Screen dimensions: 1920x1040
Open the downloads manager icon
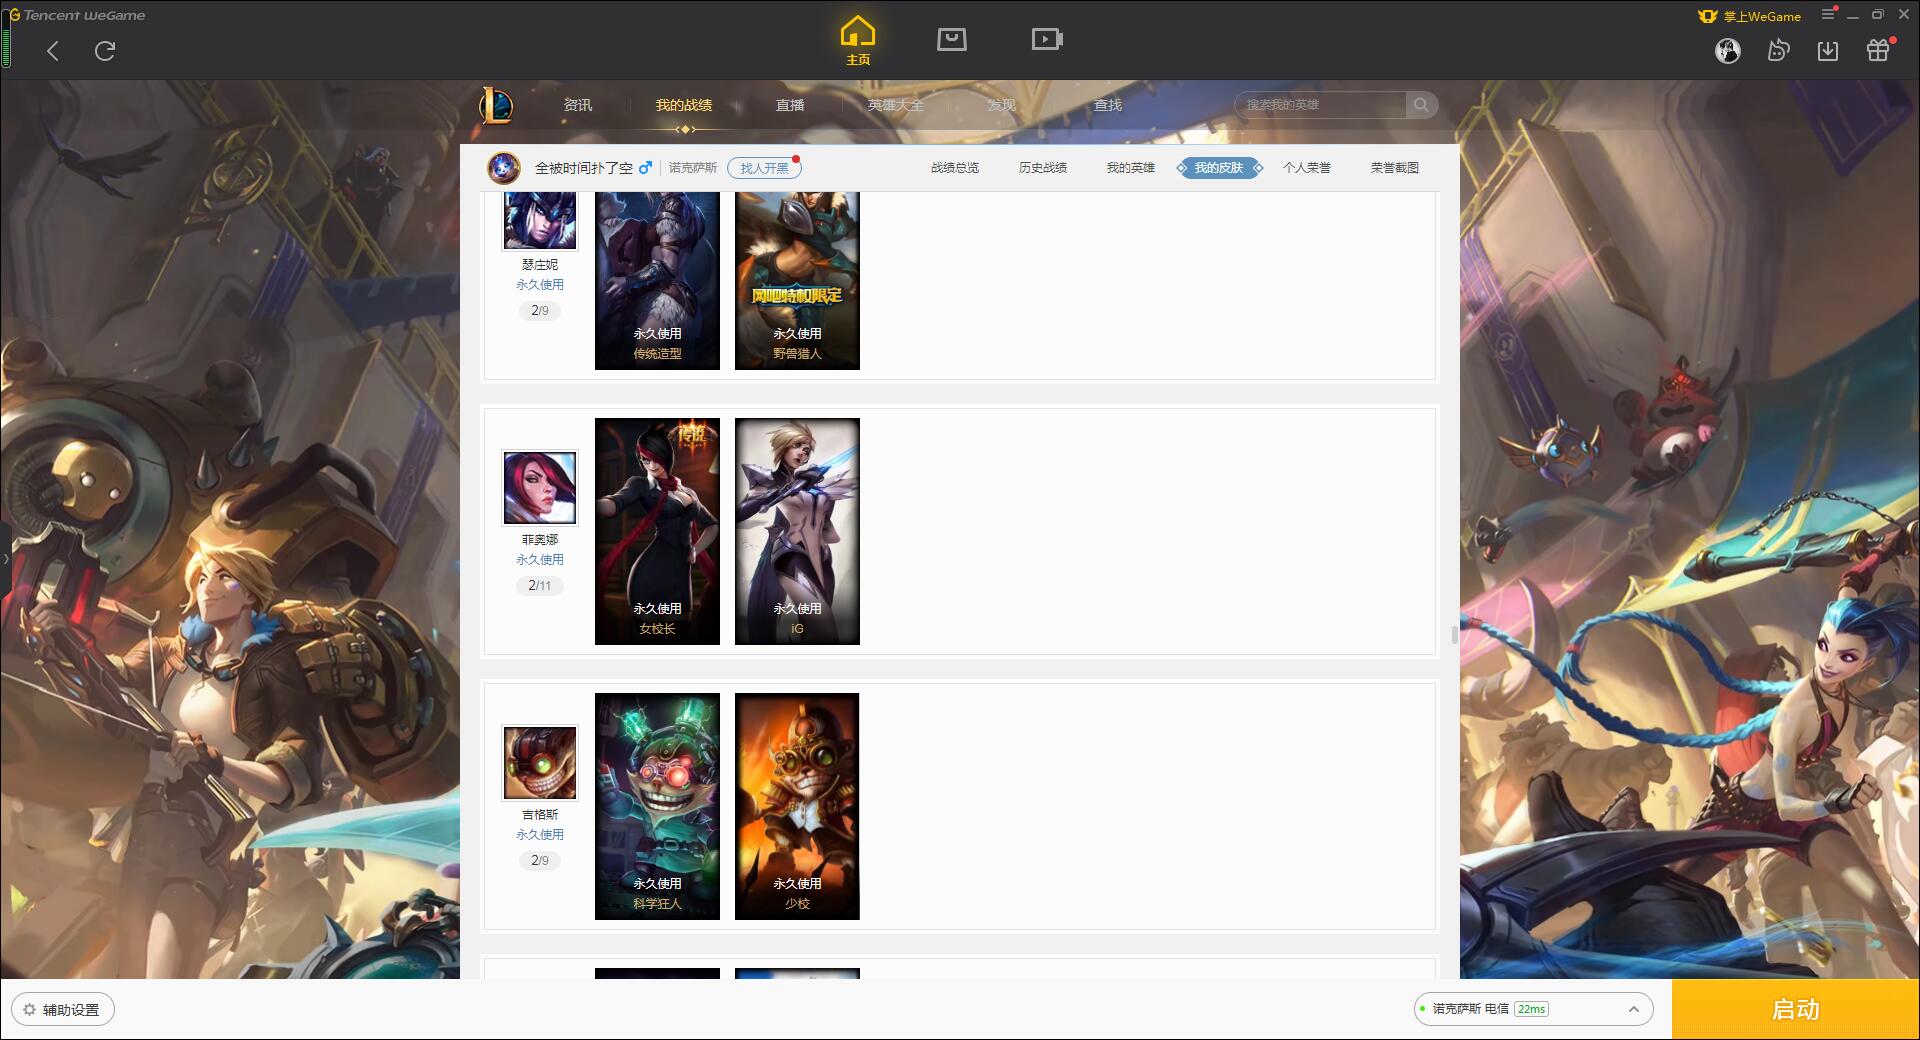1828,50
